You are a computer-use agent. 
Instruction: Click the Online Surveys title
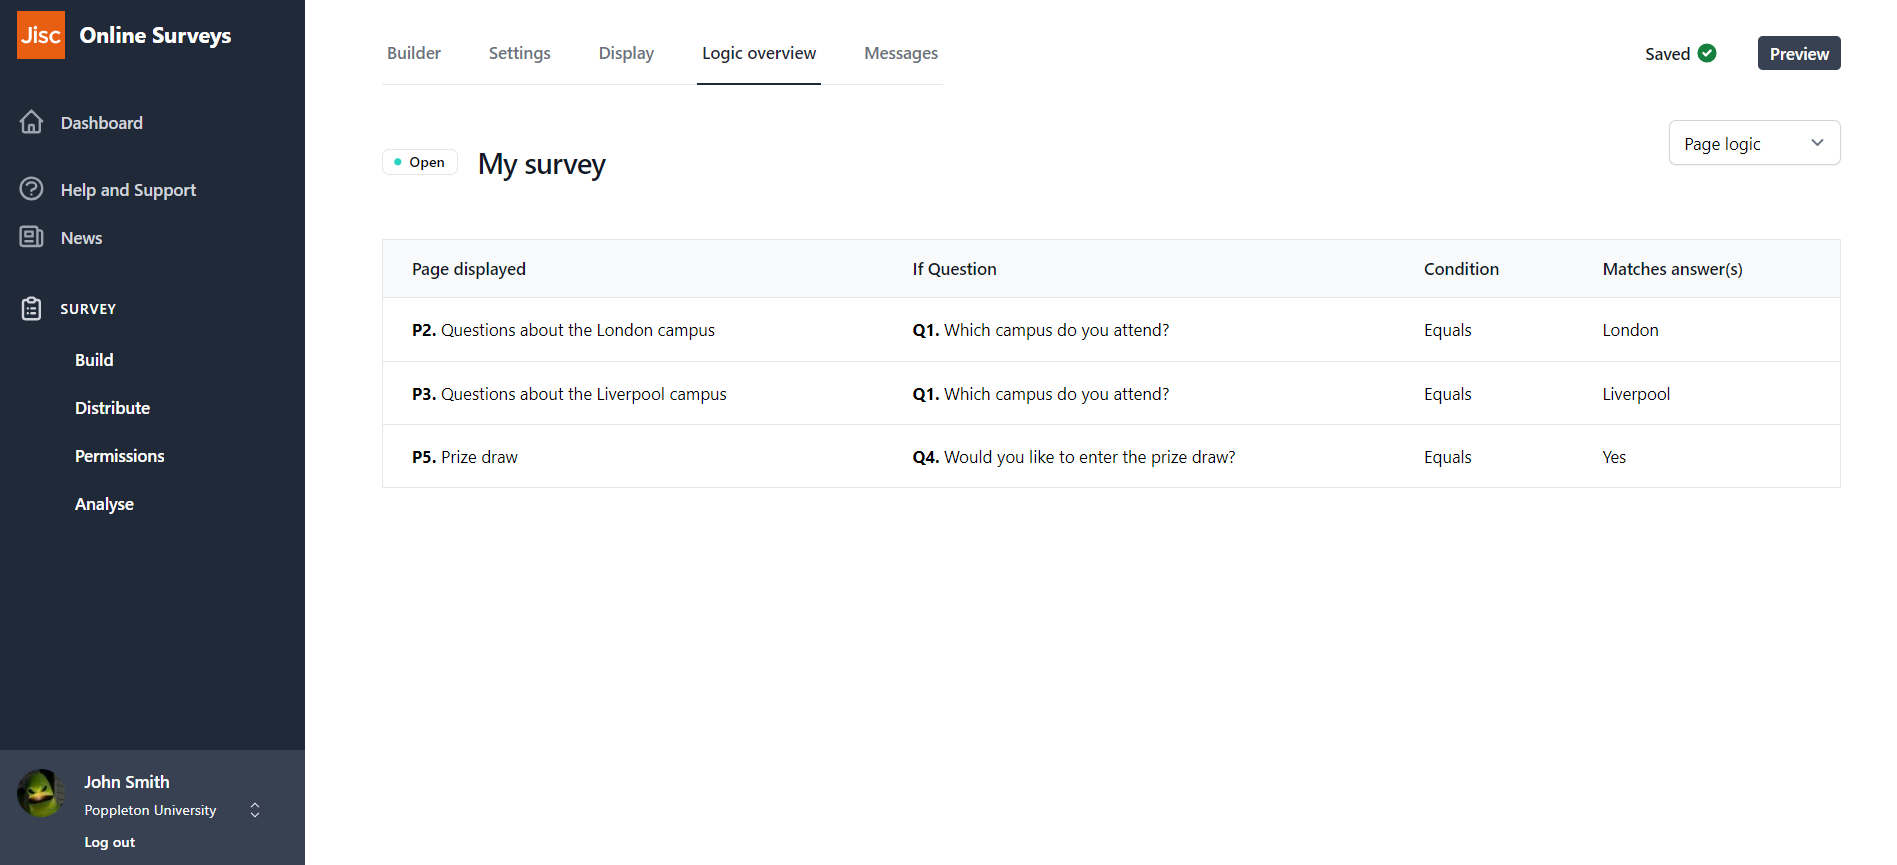coord(155,35)
